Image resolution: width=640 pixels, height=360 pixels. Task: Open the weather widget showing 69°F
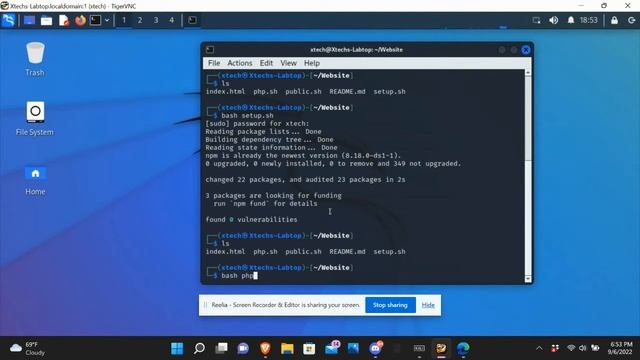28,349
